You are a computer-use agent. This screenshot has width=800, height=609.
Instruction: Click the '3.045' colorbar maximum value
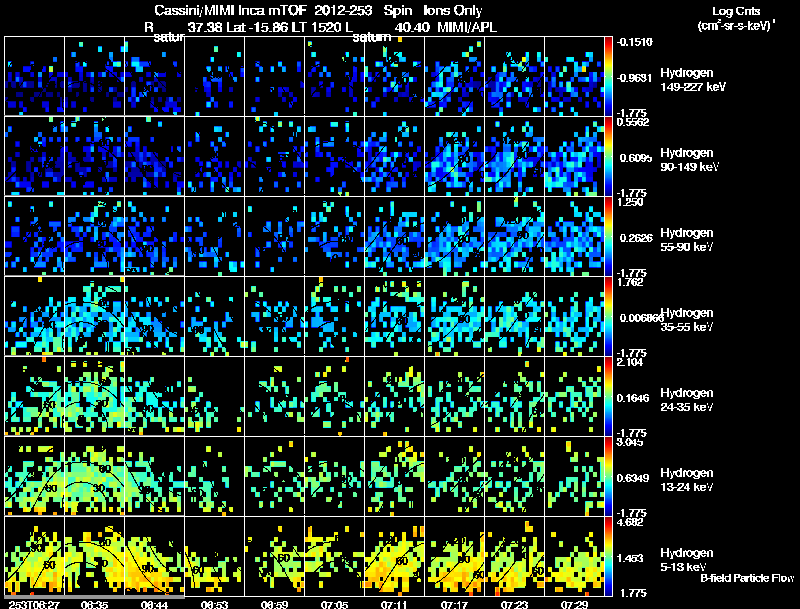tap(630, 442)
